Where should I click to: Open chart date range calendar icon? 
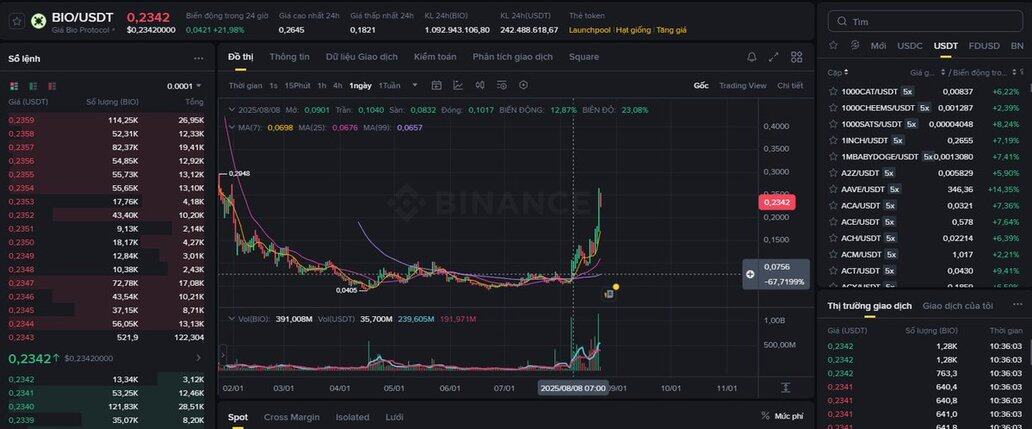(436, 86)
